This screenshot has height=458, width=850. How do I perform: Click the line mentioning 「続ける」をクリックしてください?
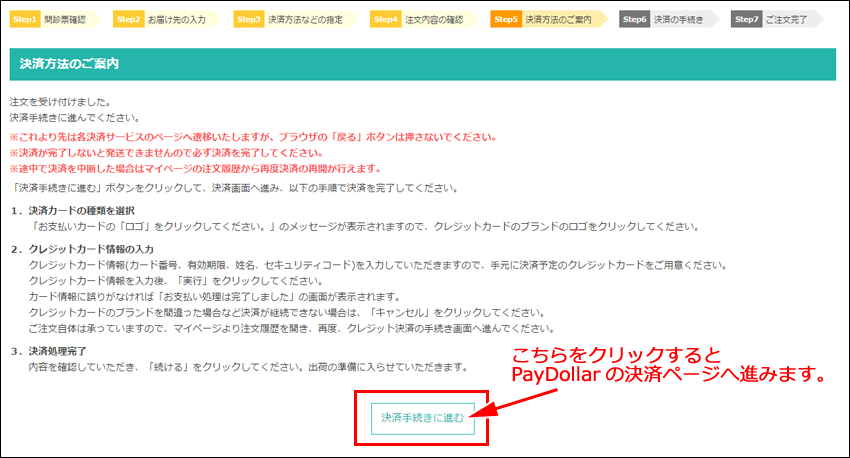point(249,367)
